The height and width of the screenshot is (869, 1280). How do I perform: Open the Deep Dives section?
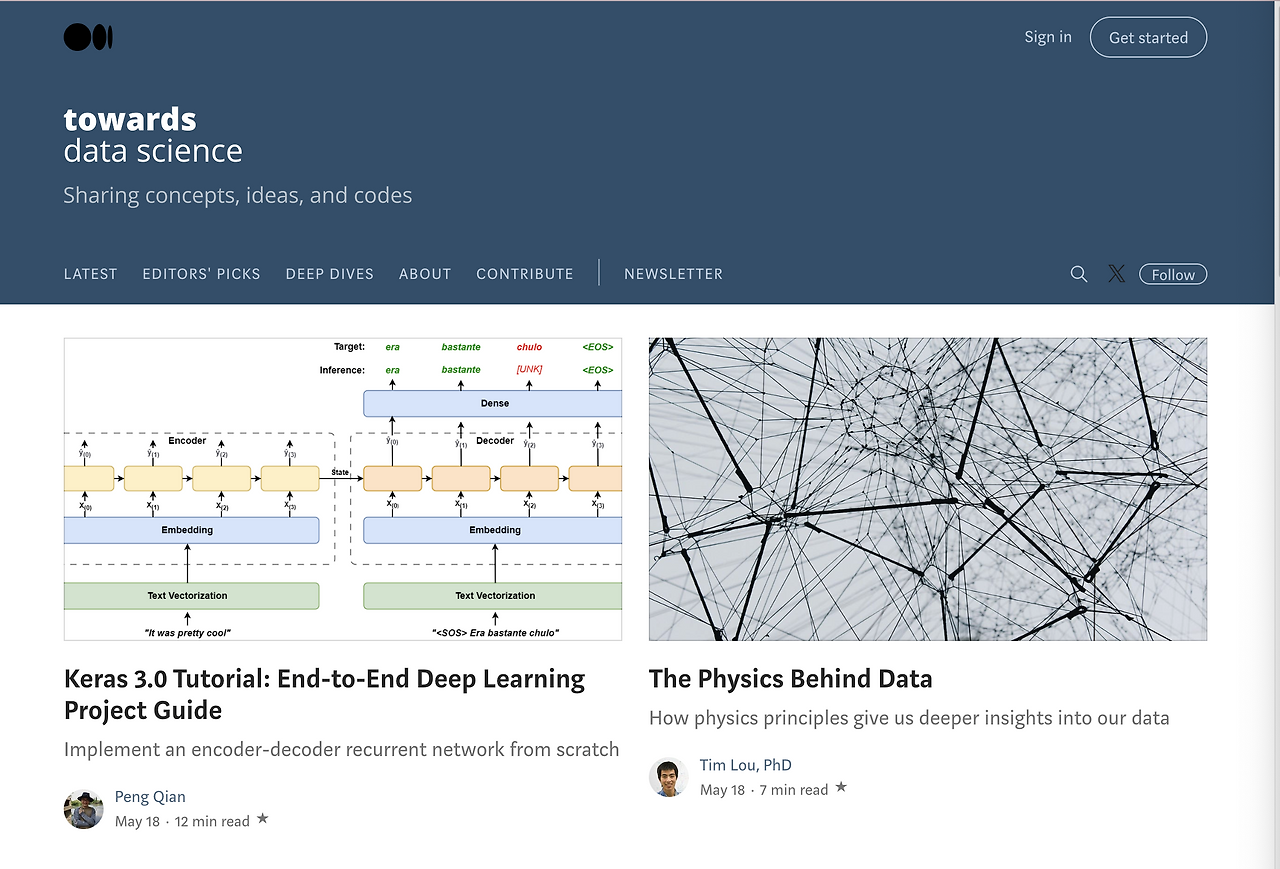[x=329, y=274]
